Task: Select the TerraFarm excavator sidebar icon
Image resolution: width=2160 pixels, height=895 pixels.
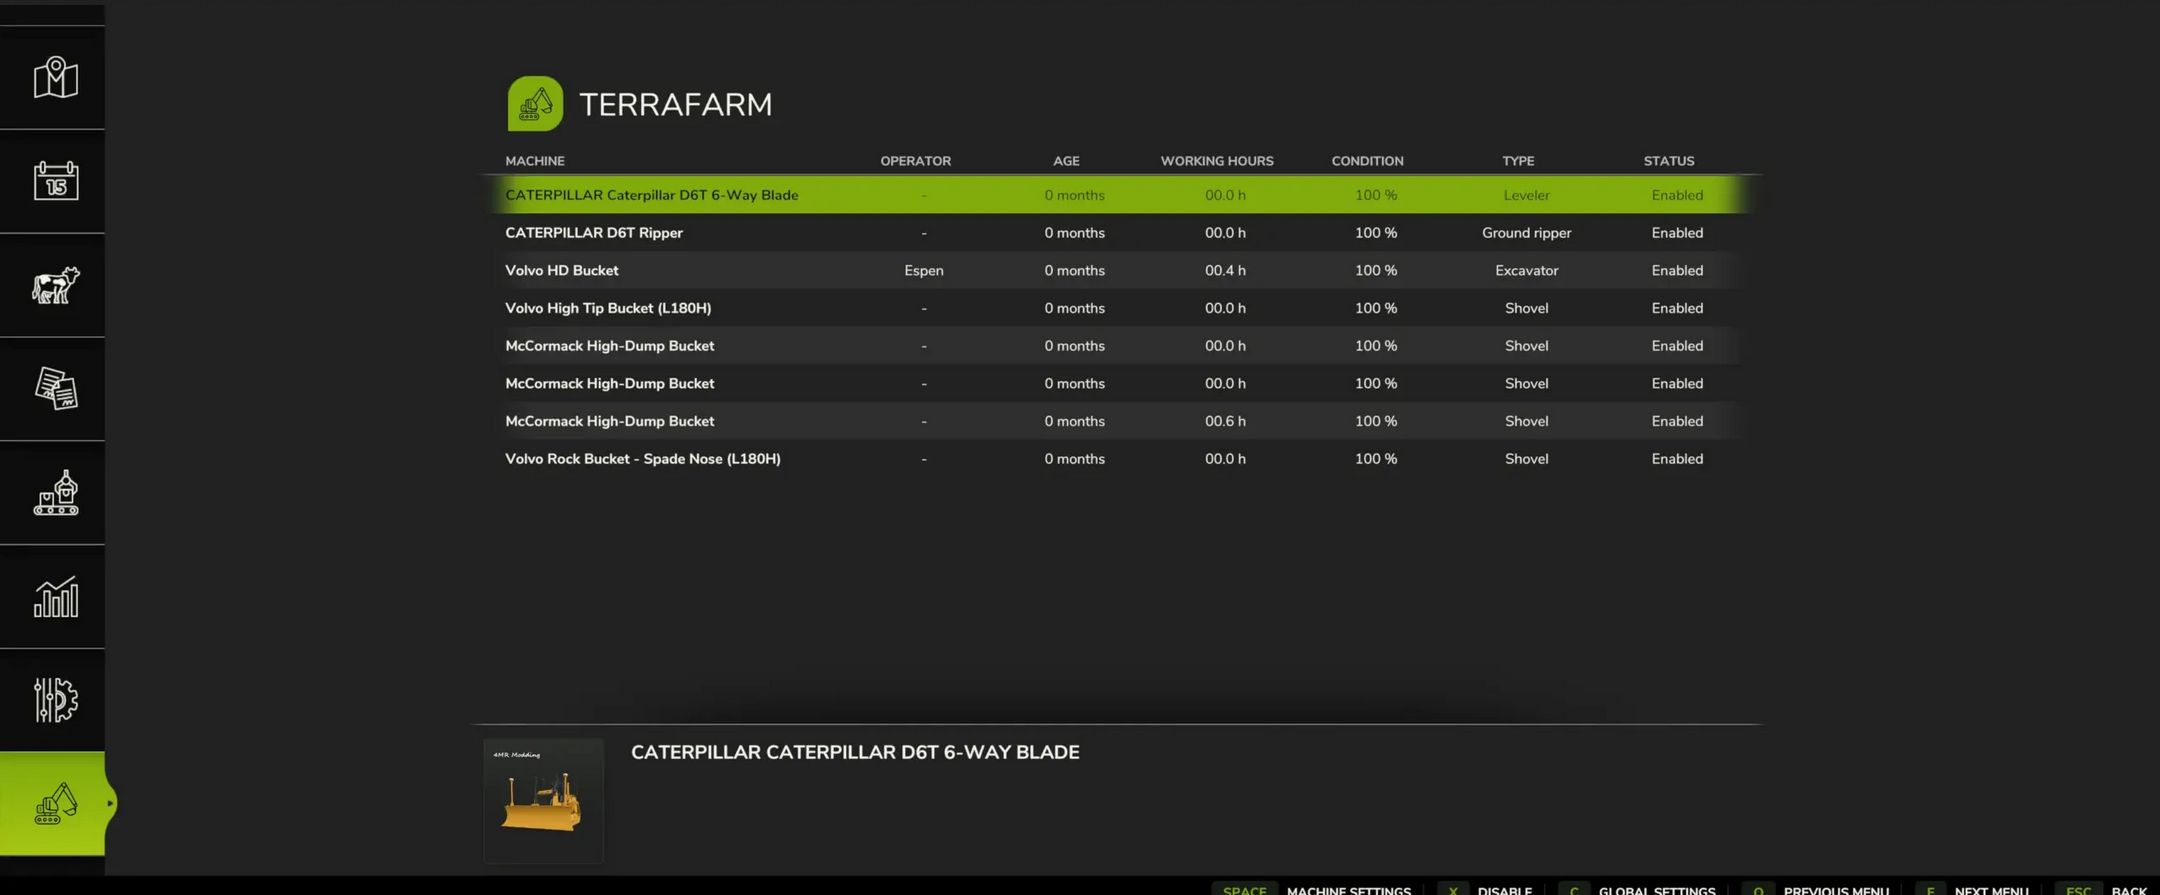Action: click(x=55, y=803)
